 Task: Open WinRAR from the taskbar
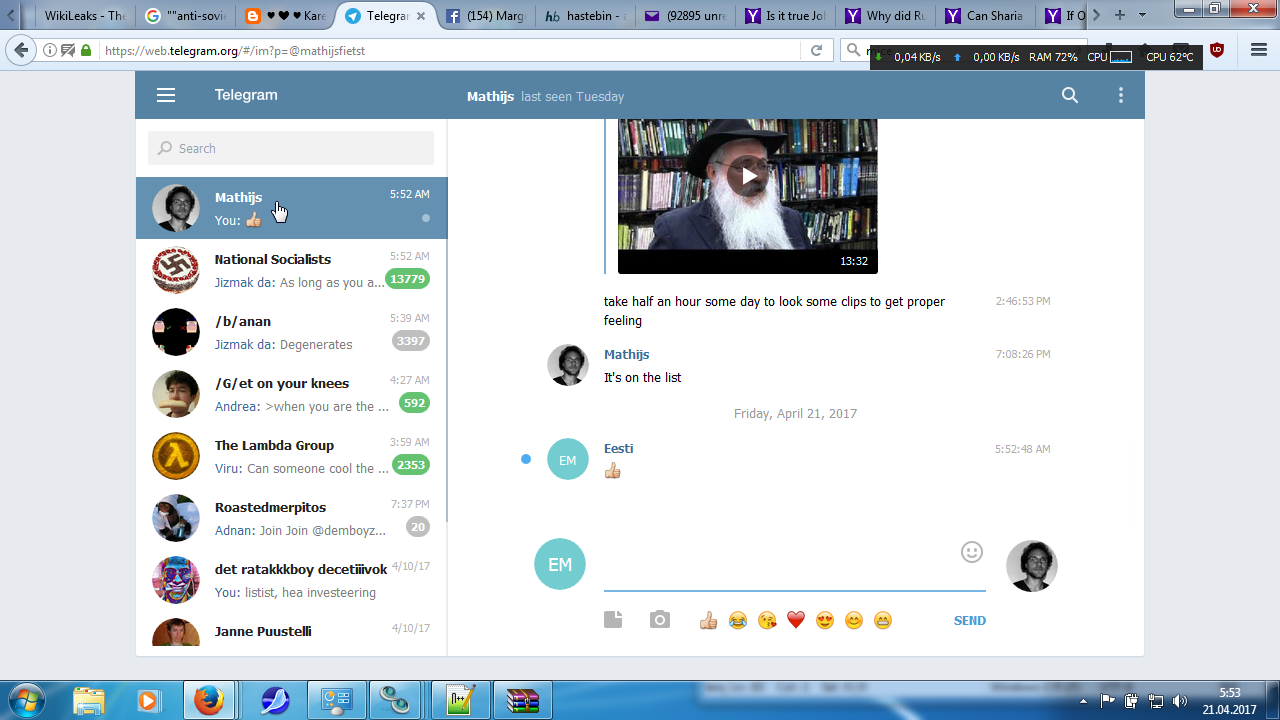click(521, 700)
